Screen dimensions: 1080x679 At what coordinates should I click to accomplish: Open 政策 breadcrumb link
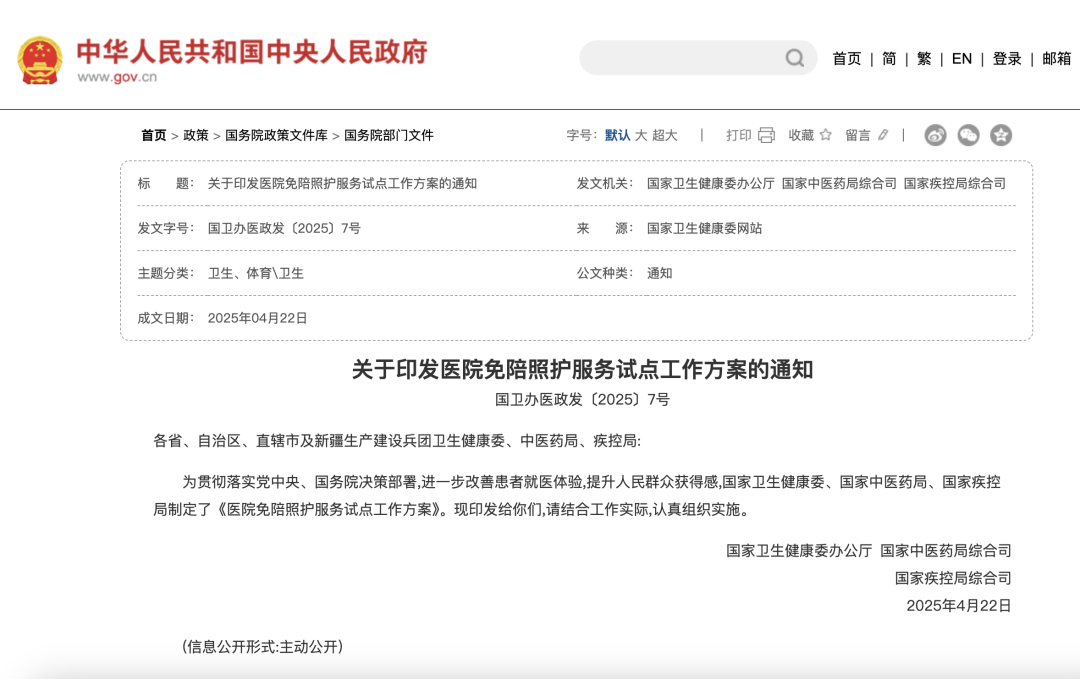tap(196, 135)
